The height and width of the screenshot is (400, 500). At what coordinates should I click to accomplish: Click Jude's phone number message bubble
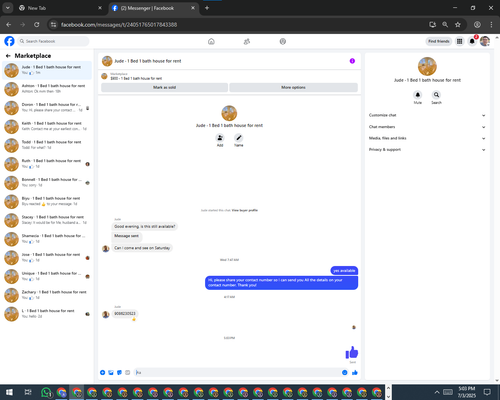click(125, 314)
